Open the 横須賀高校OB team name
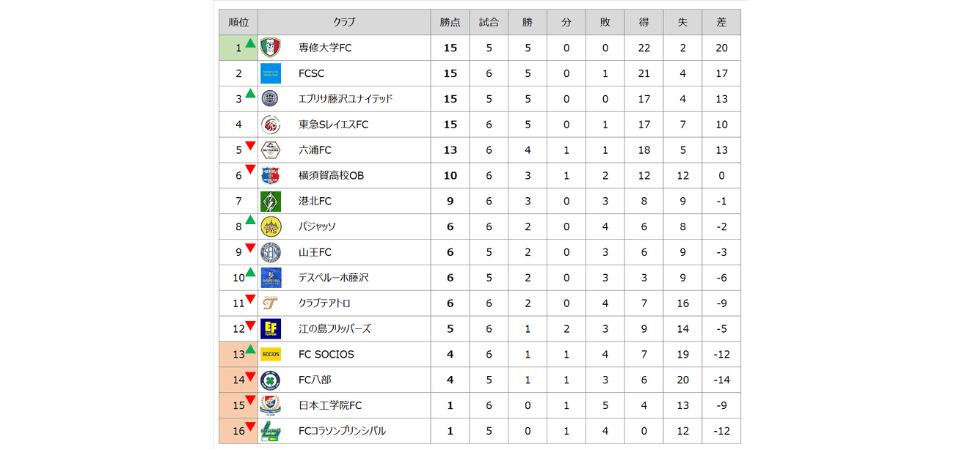Screen dimensions: 960x450 coord(331,176)
